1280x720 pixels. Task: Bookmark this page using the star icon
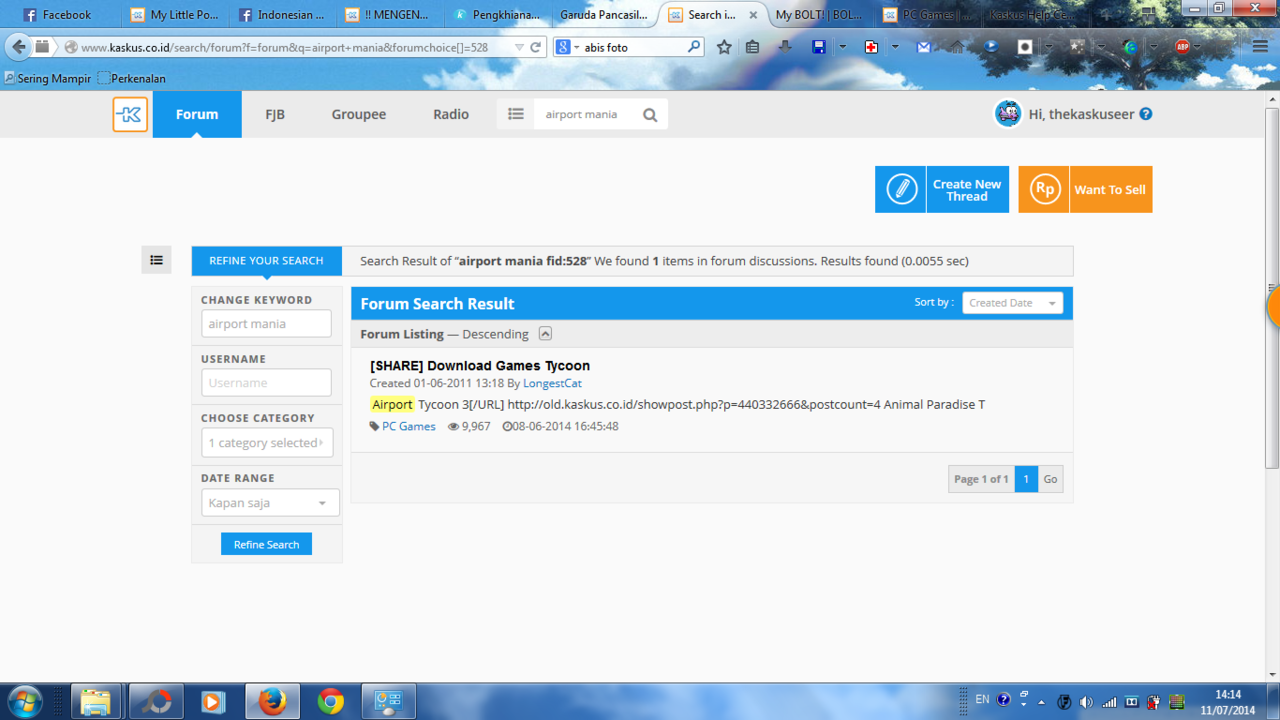coord(724,46)
